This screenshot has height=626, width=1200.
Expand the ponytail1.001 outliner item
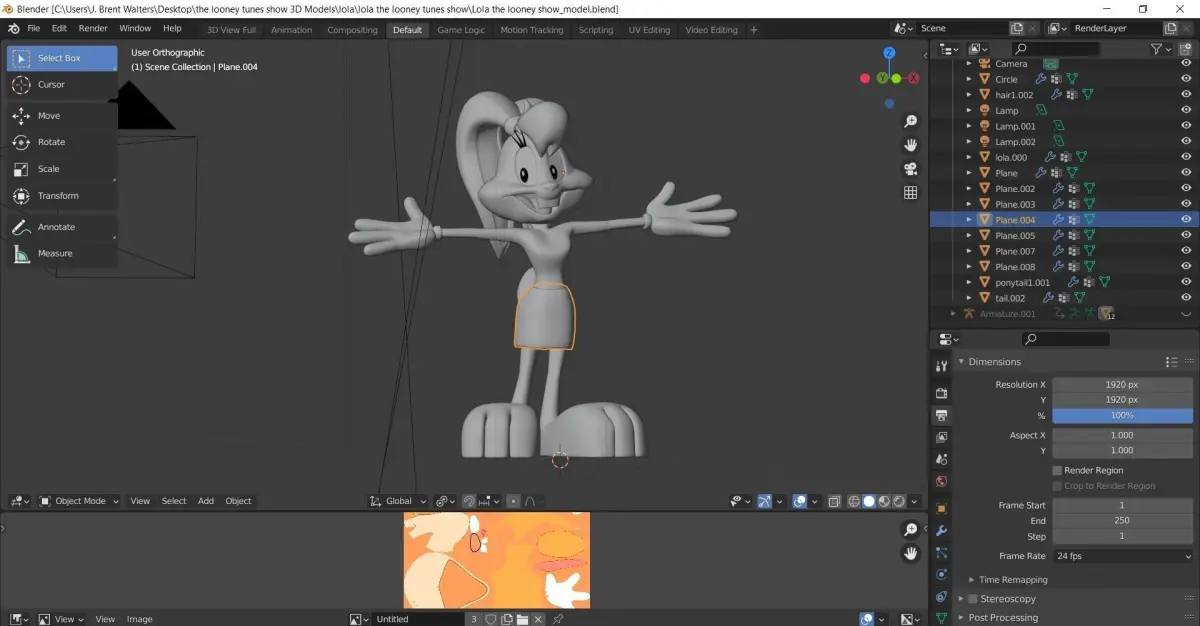point(969,283)
